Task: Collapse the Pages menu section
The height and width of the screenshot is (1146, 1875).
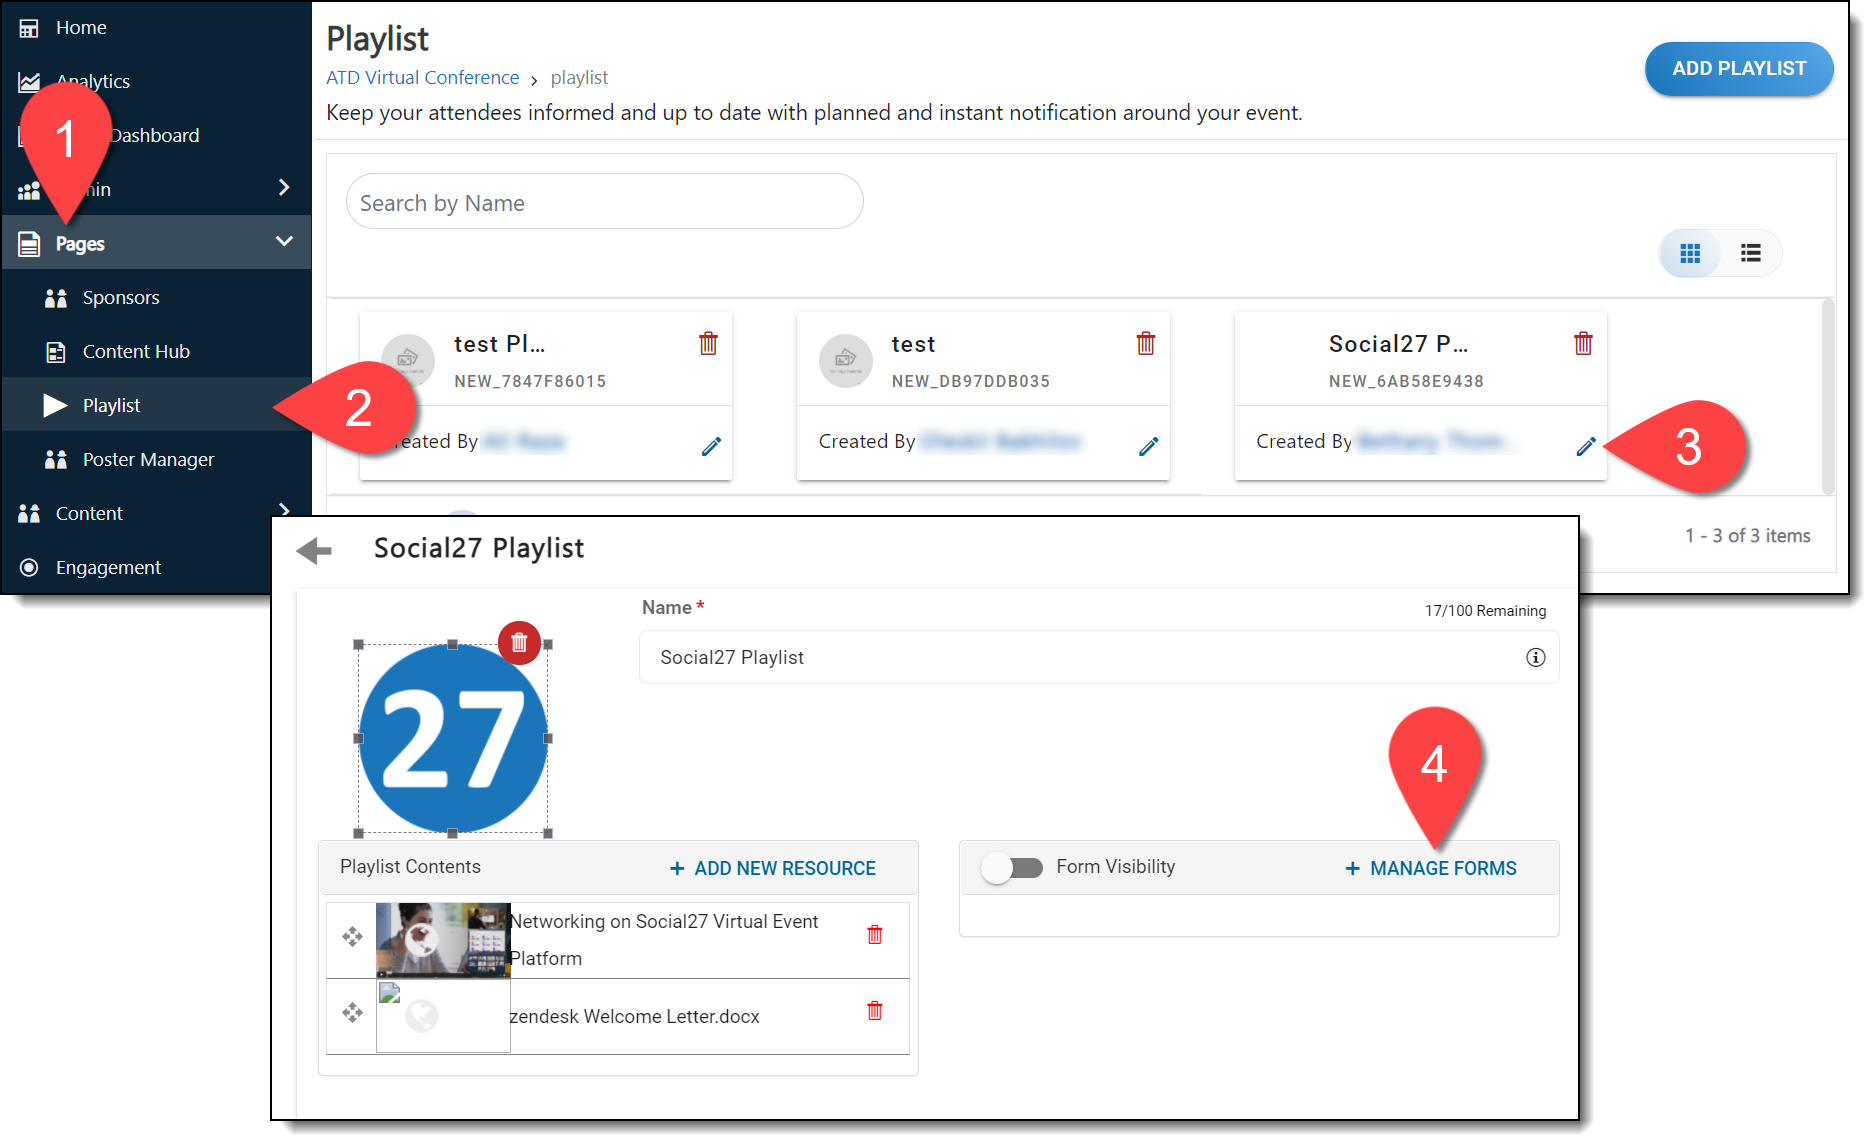Action: click(x=284, y=242)
